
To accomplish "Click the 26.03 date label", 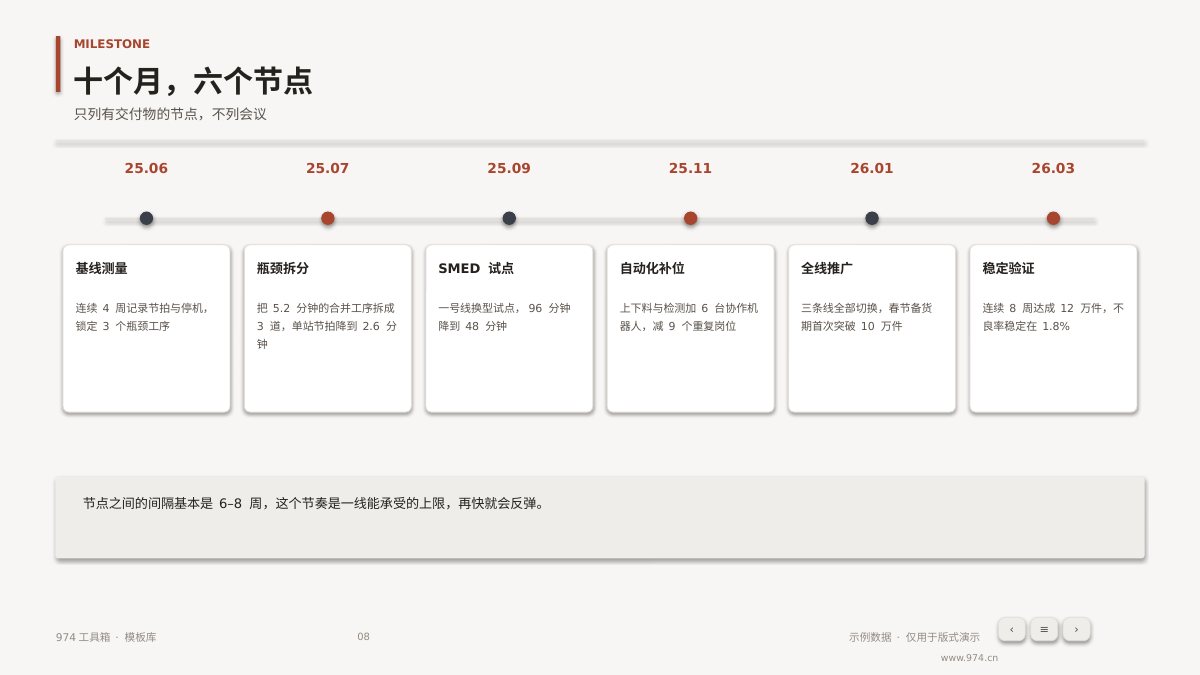I will coord(1053,168).
